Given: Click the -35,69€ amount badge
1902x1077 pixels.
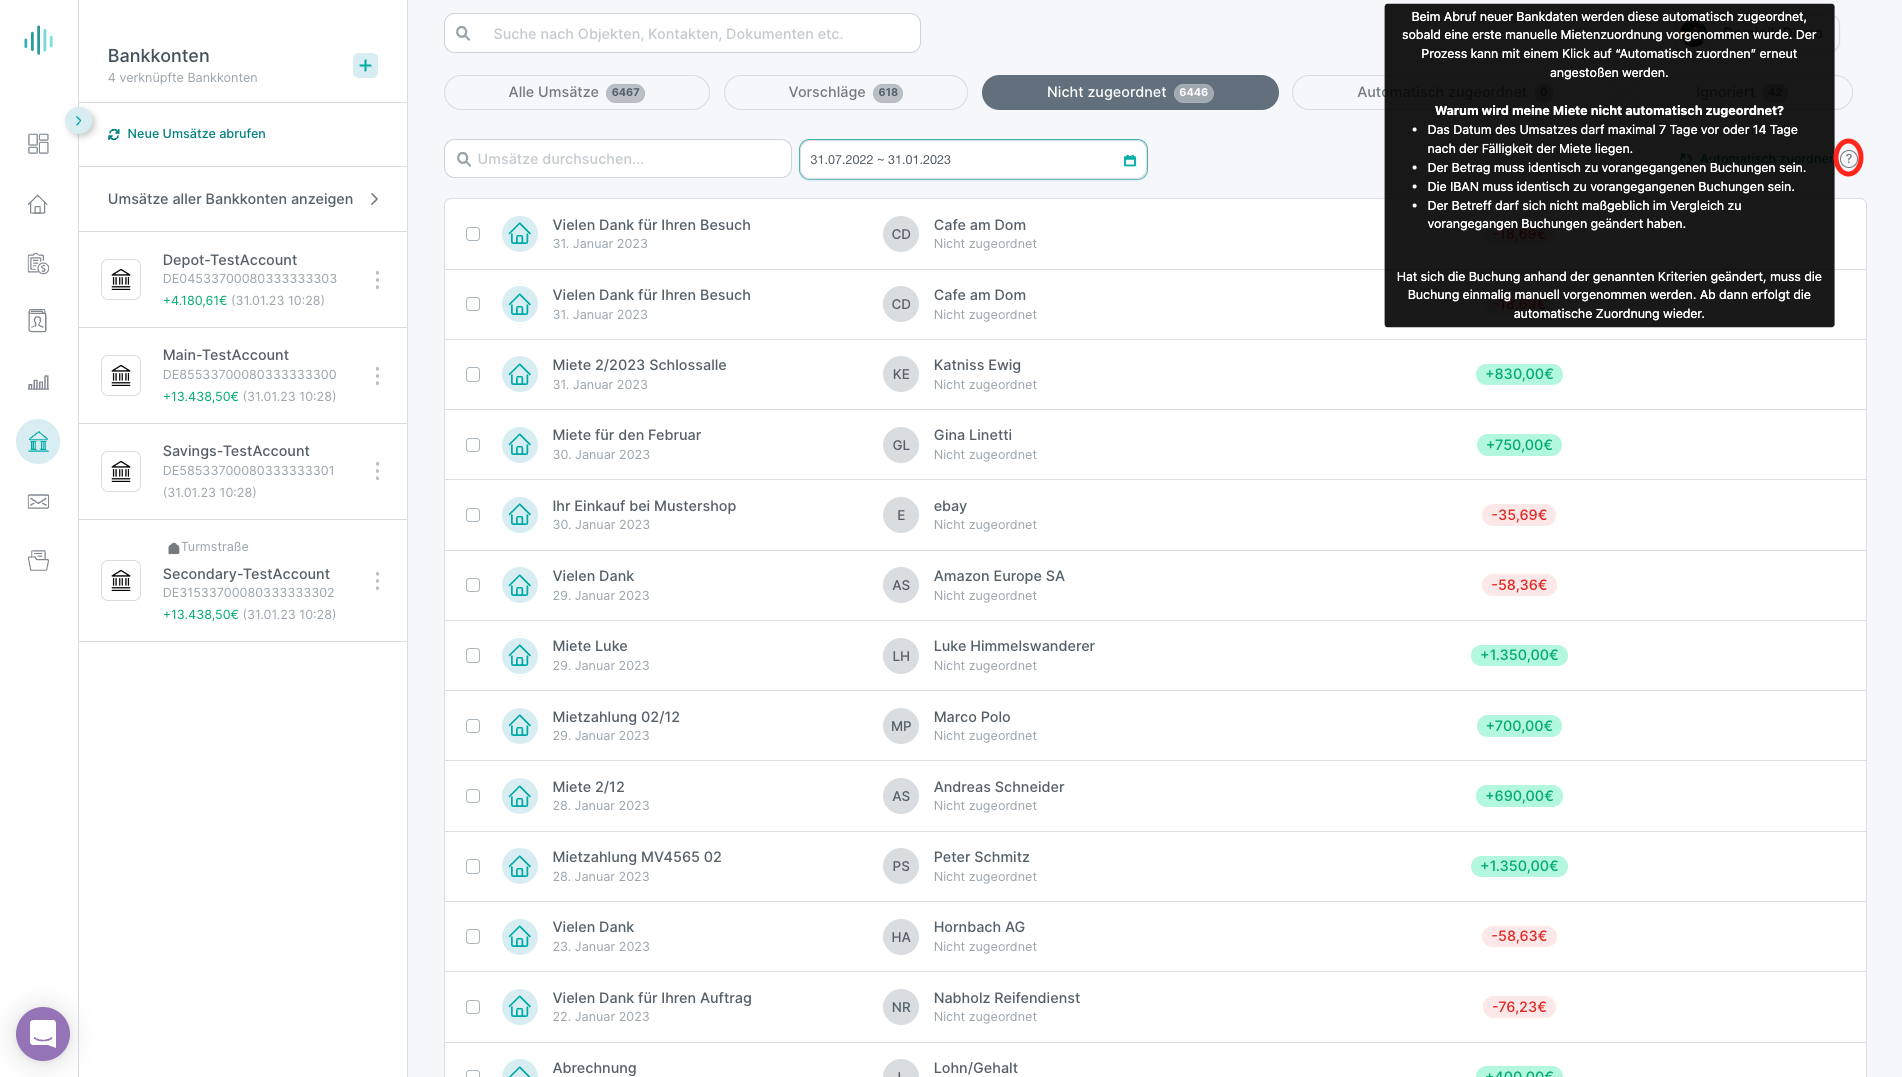Looking at the screenshot, I should coord(1519,515).
